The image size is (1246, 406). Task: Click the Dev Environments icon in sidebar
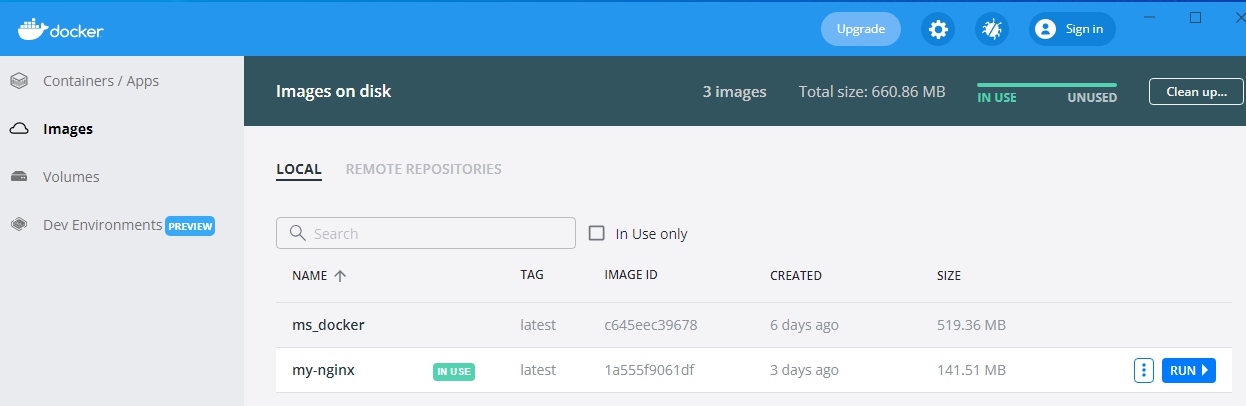point(19,225)
